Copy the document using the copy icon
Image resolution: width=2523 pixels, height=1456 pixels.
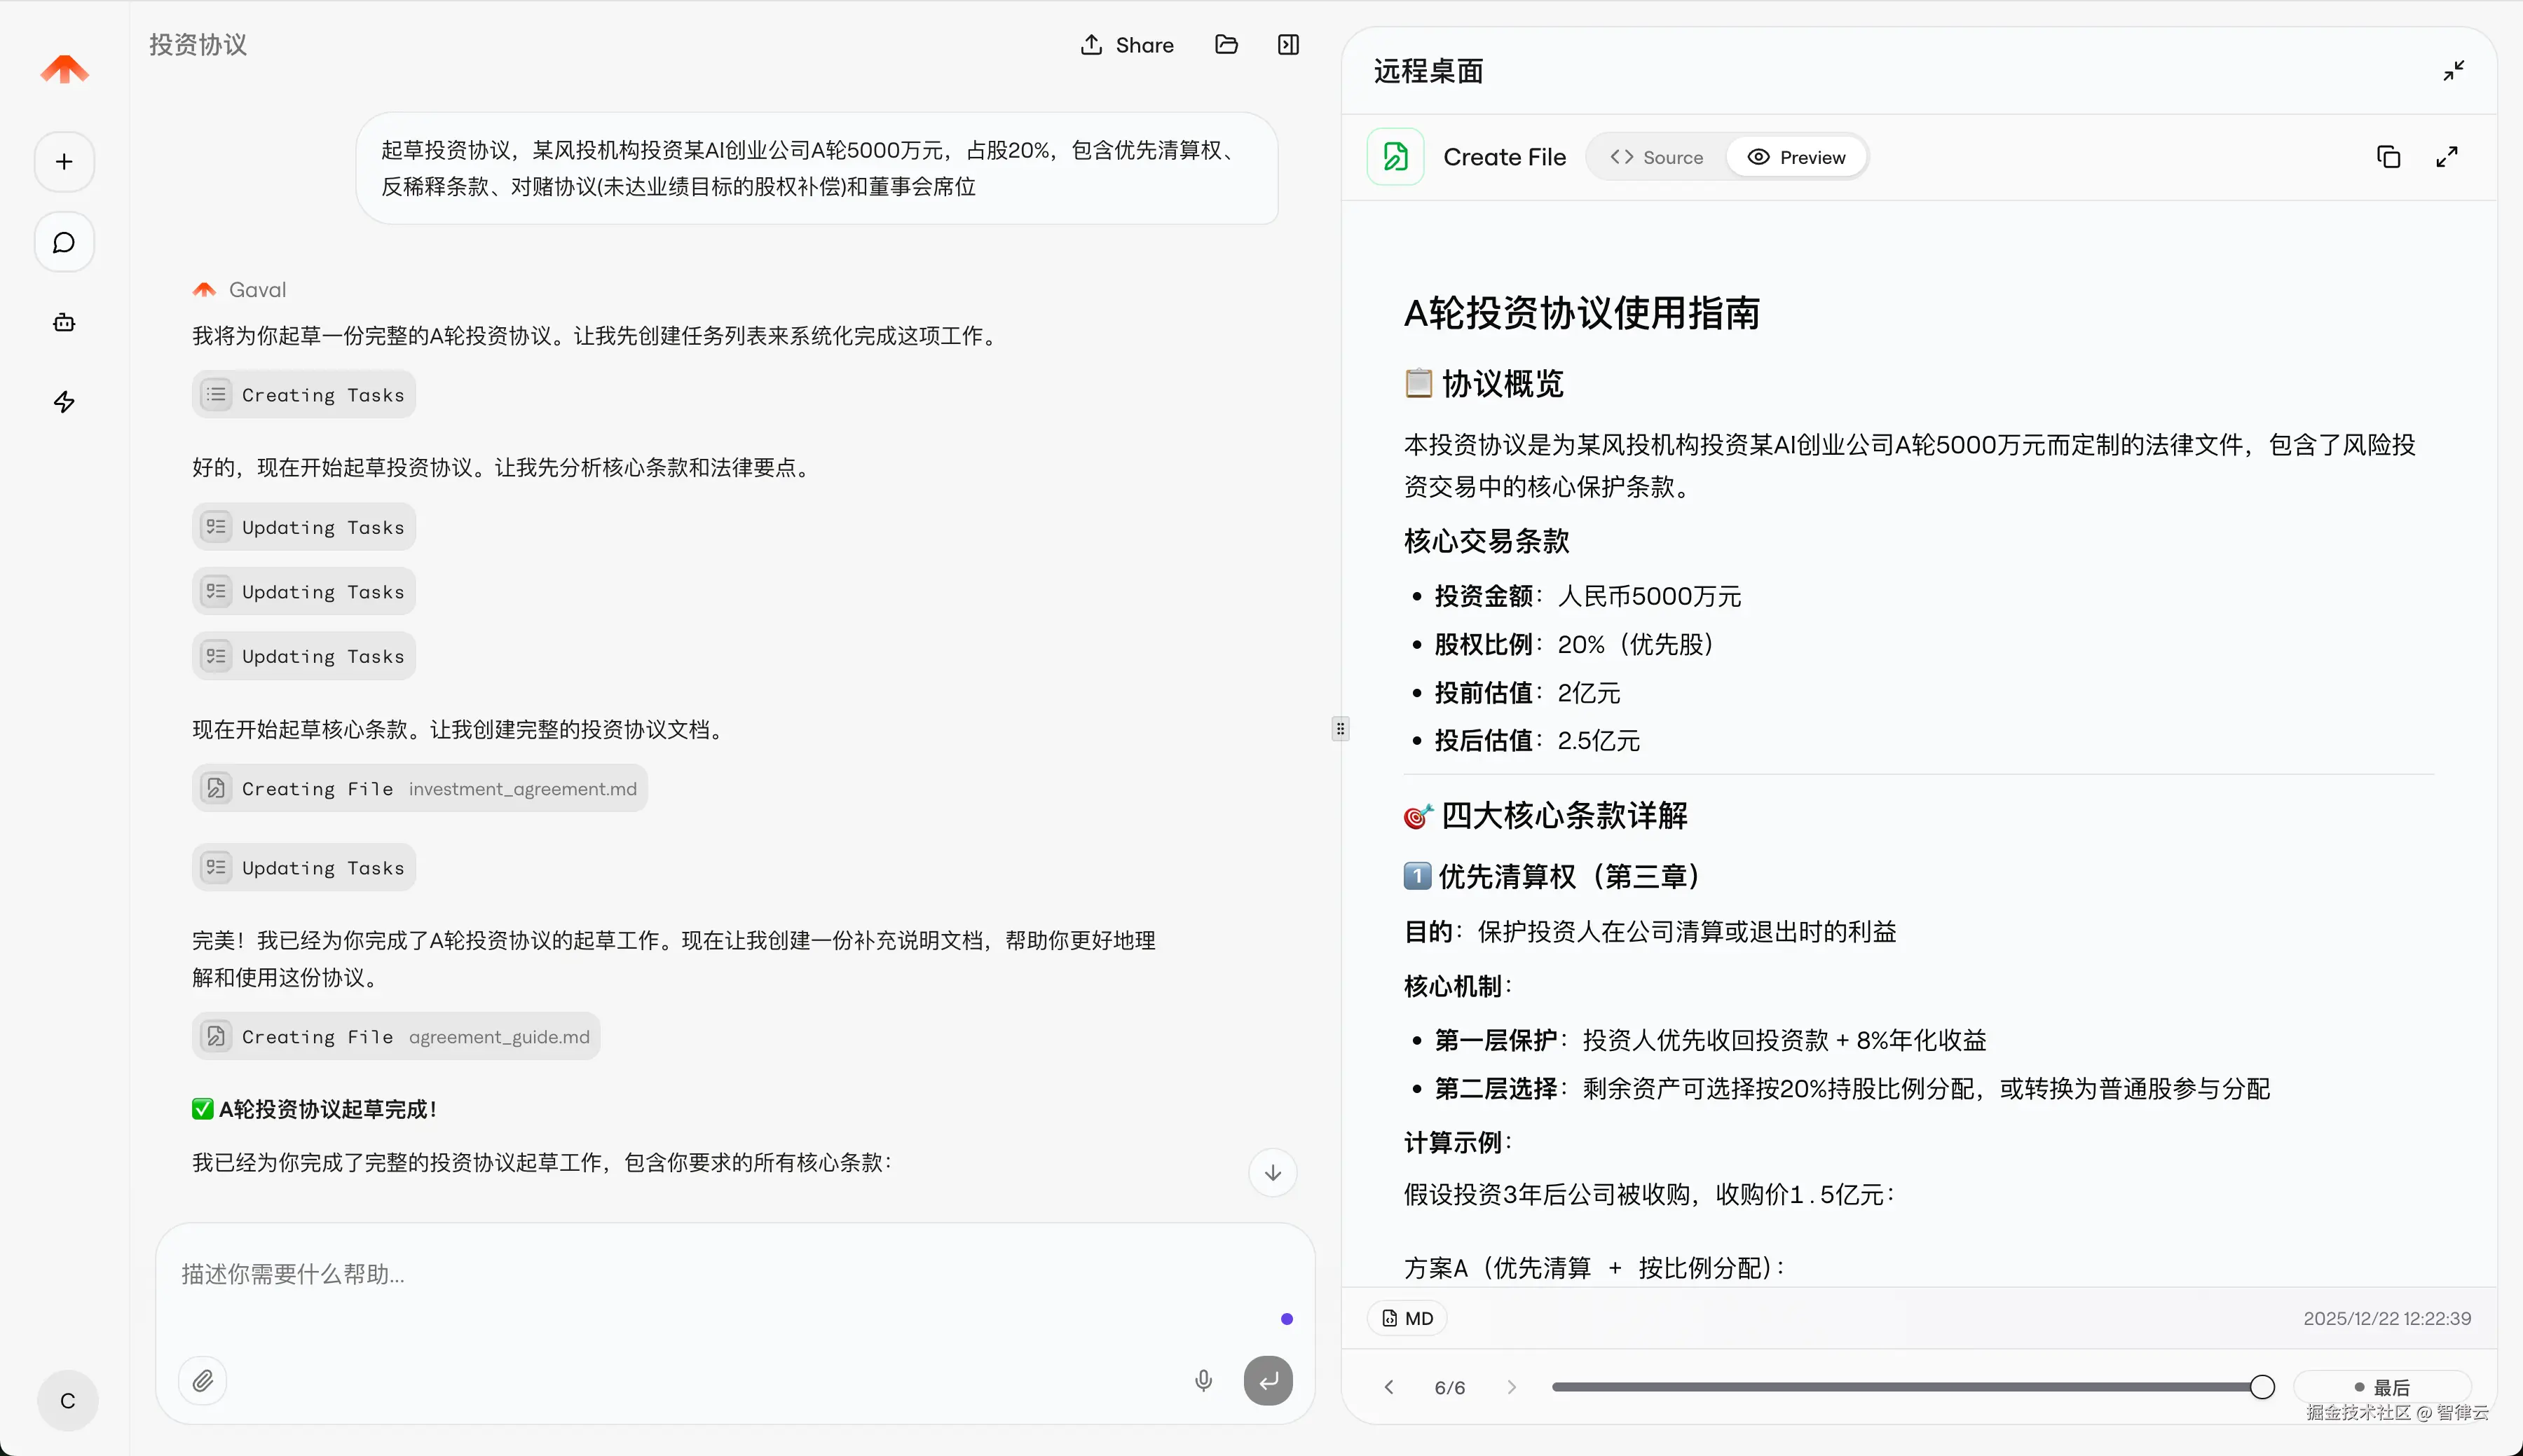point(2389,157)
